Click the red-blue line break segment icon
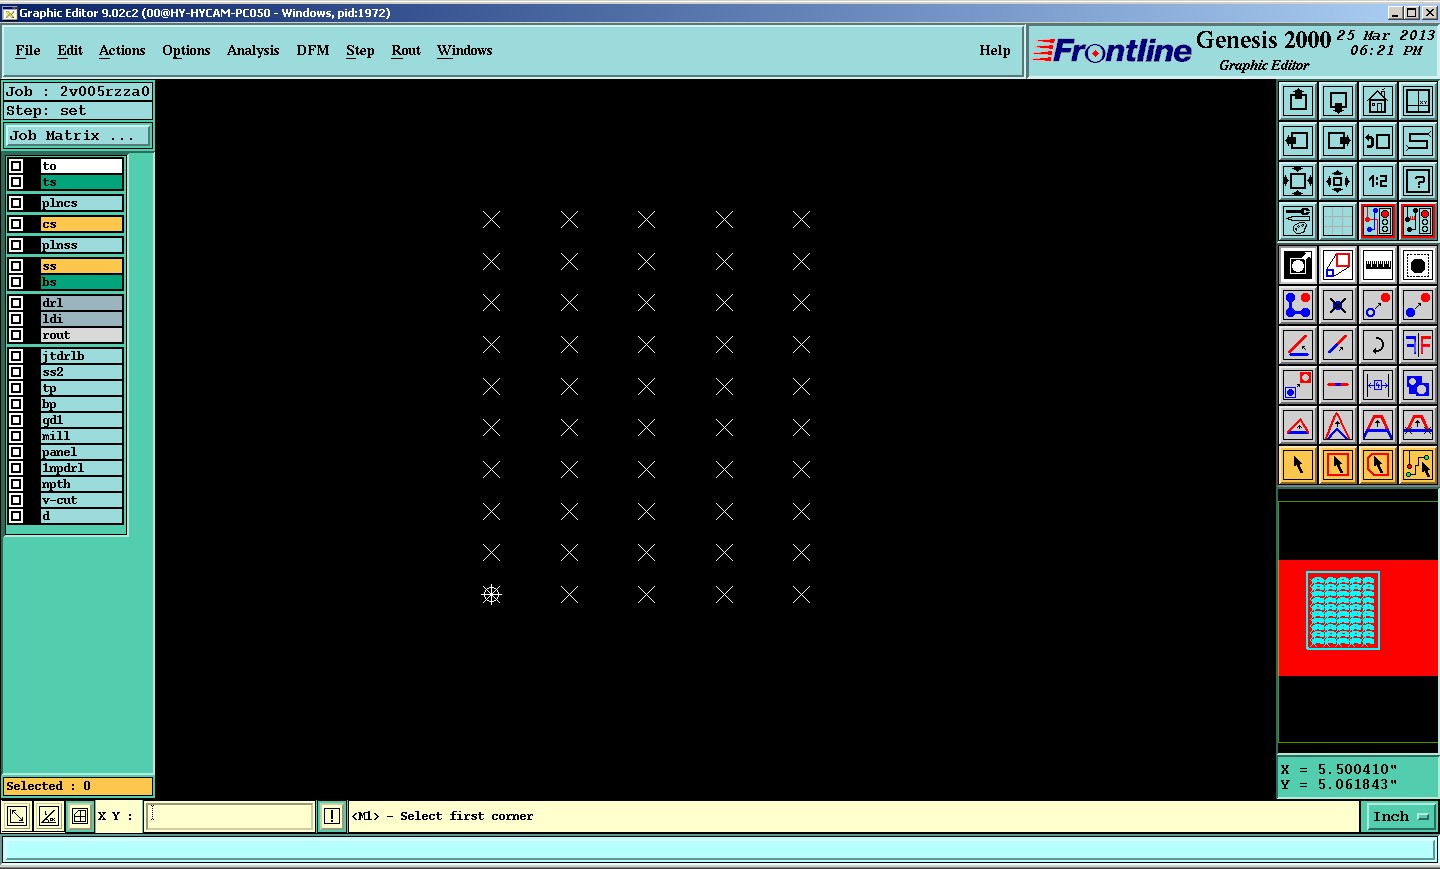Image resolution: width=1440 pixels, height=869 pixels. [x=1338, y=385]
